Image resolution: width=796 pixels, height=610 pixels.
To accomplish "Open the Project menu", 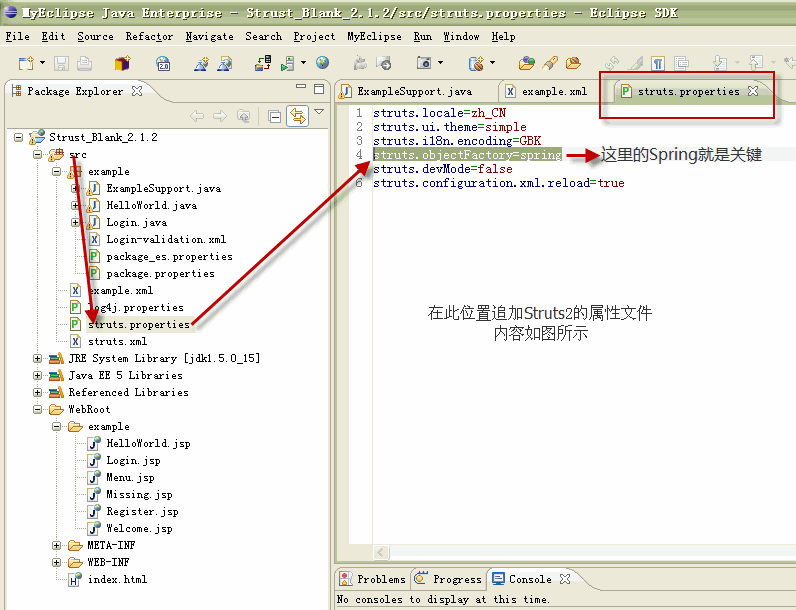I will pos(314,37).
